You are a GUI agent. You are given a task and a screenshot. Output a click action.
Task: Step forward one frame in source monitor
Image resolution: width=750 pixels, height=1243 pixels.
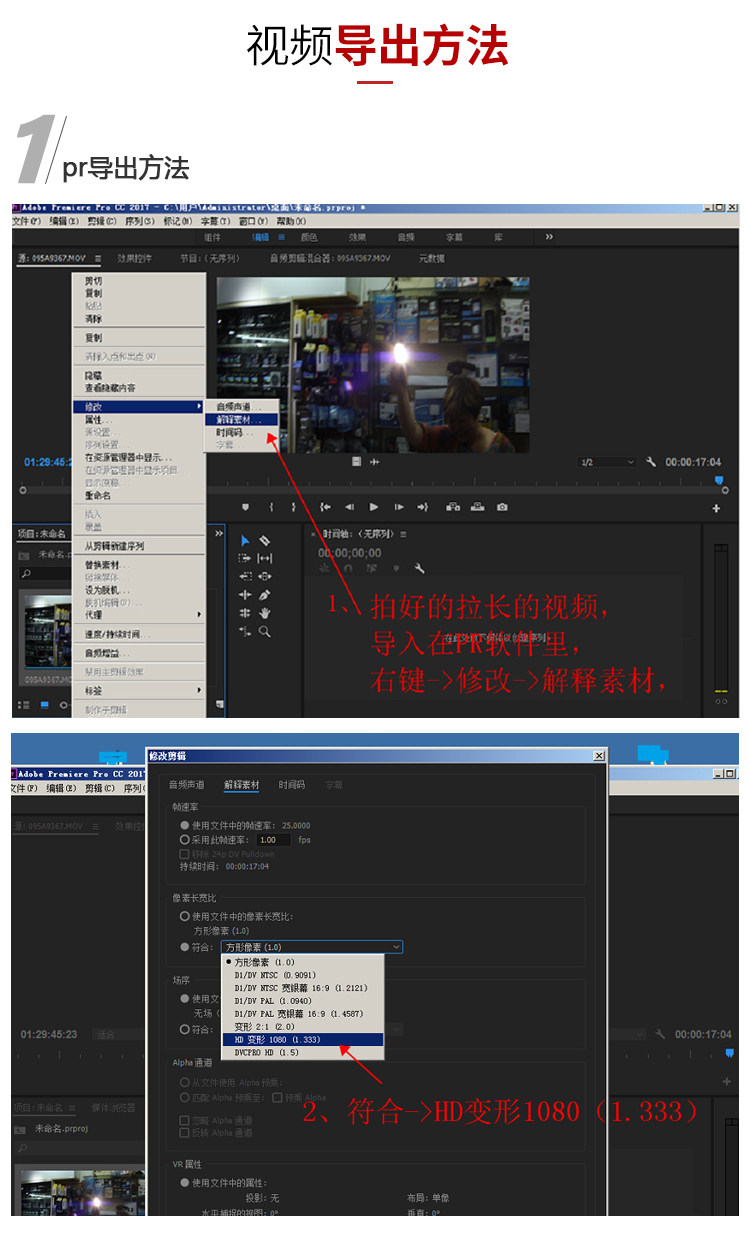pyautogui.click(x=399, y=507)
